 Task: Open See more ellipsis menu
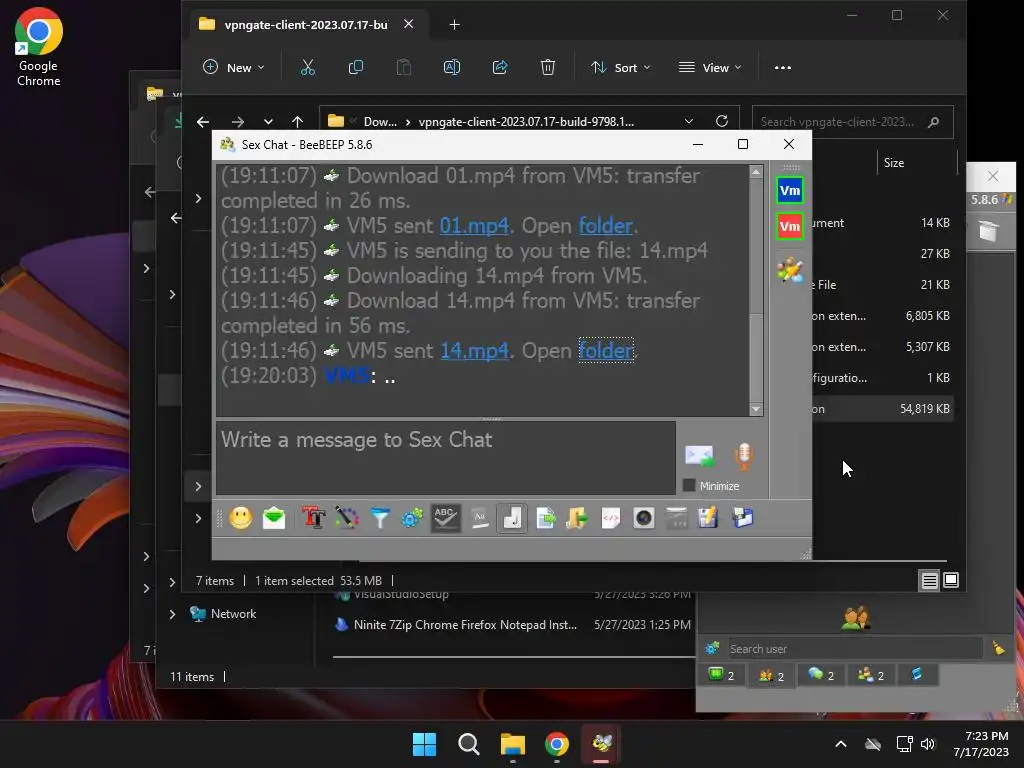(782, 67)
